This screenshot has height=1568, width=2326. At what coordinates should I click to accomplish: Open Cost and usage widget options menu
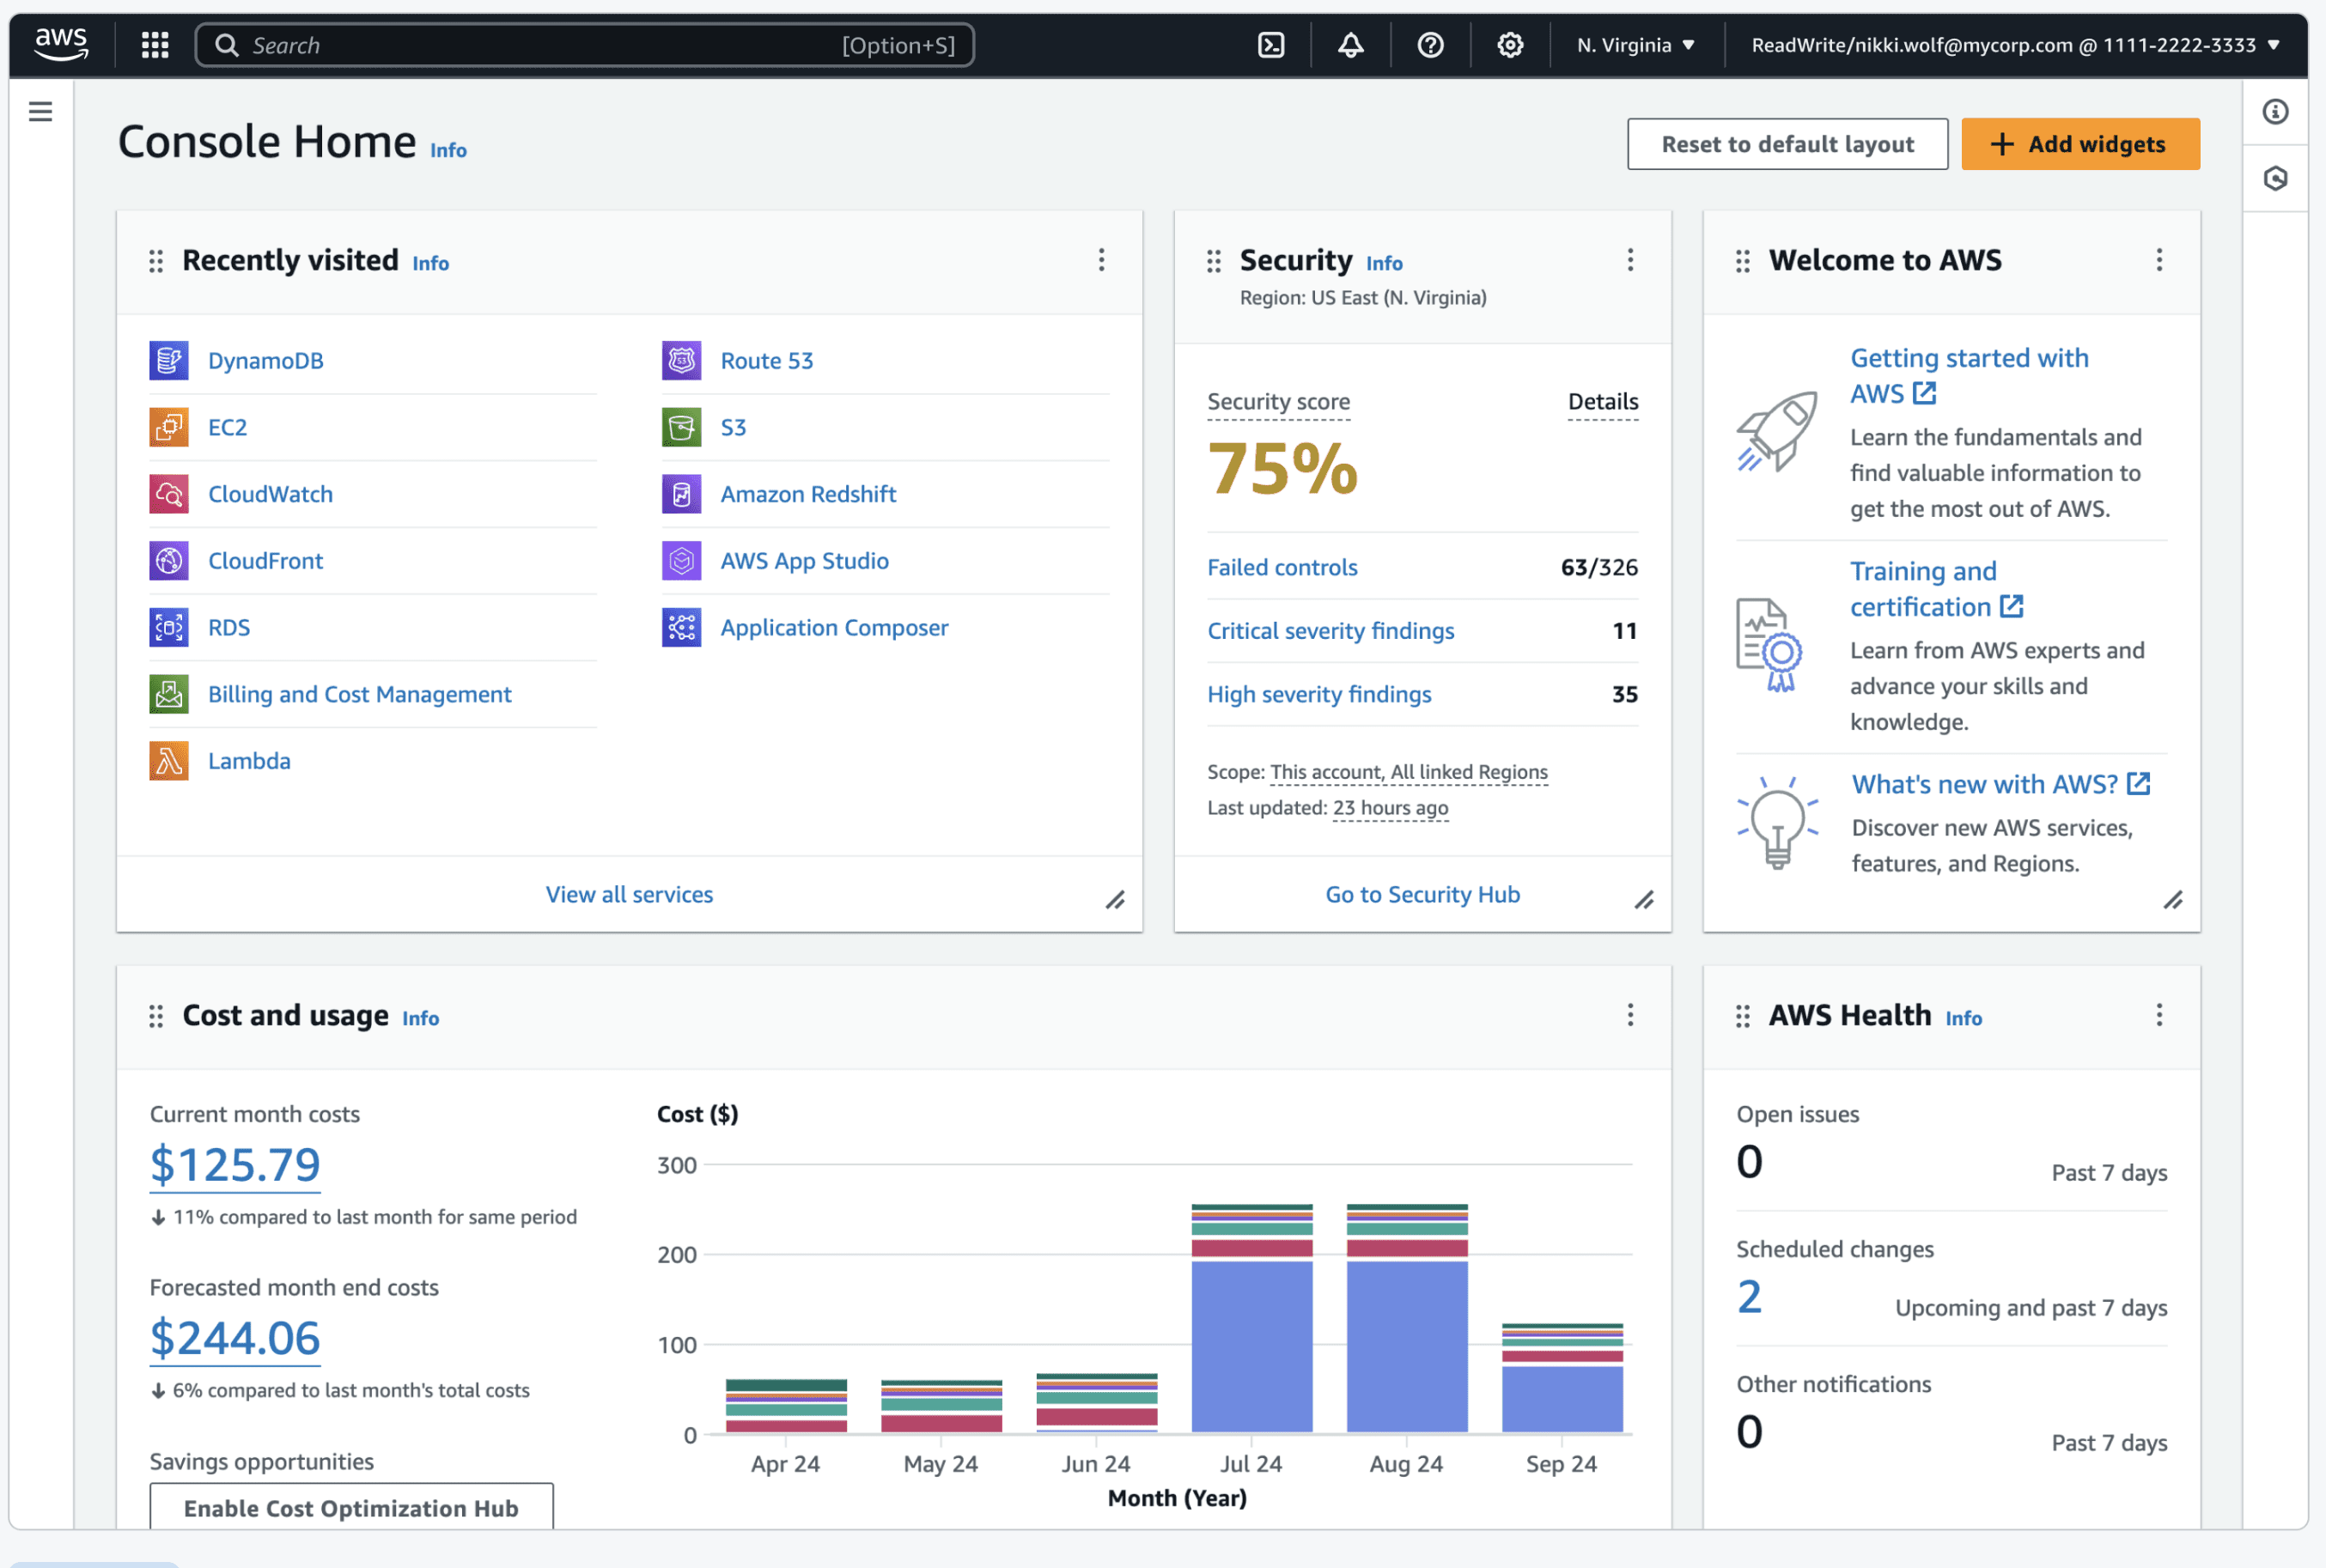pos(1630,1015)
